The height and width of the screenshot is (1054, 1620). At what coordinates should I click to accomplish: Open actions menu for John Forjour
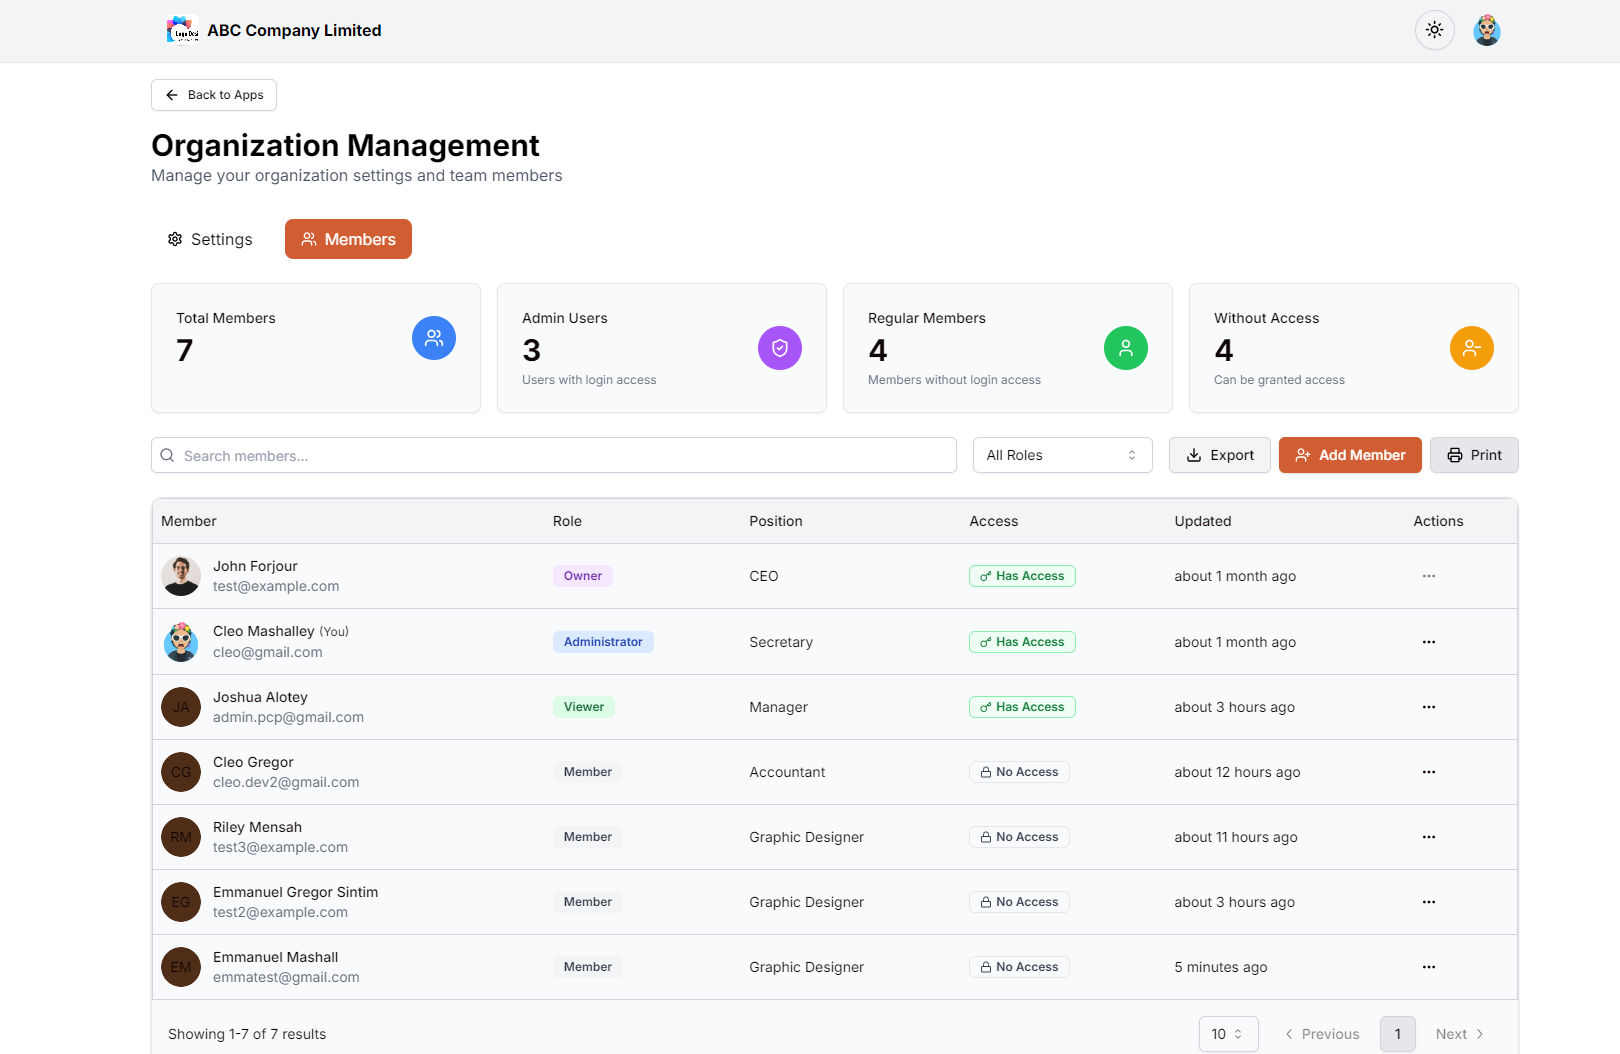1428,576
